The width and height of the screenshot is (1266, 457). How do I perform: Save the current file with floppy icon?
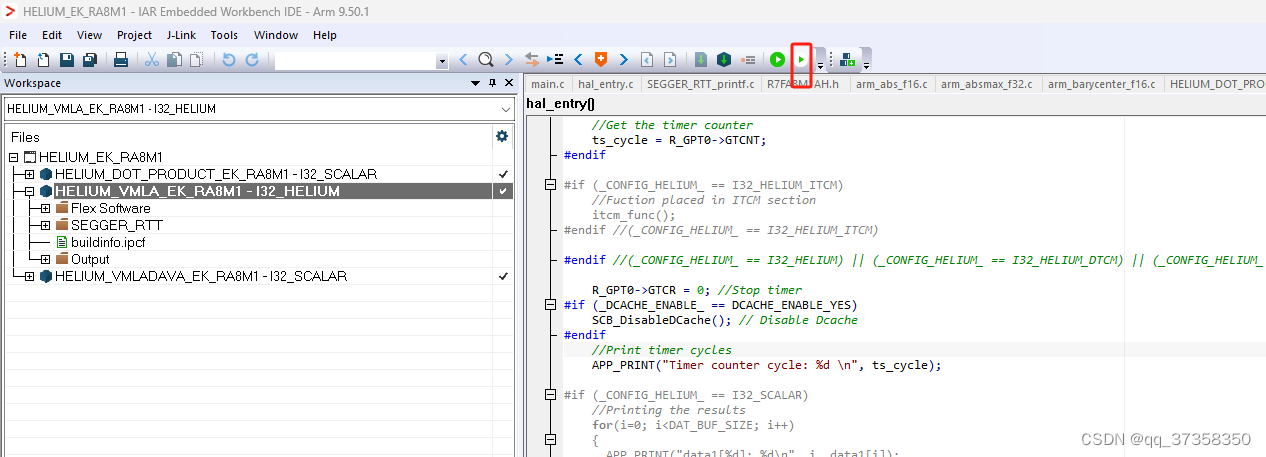67,60
